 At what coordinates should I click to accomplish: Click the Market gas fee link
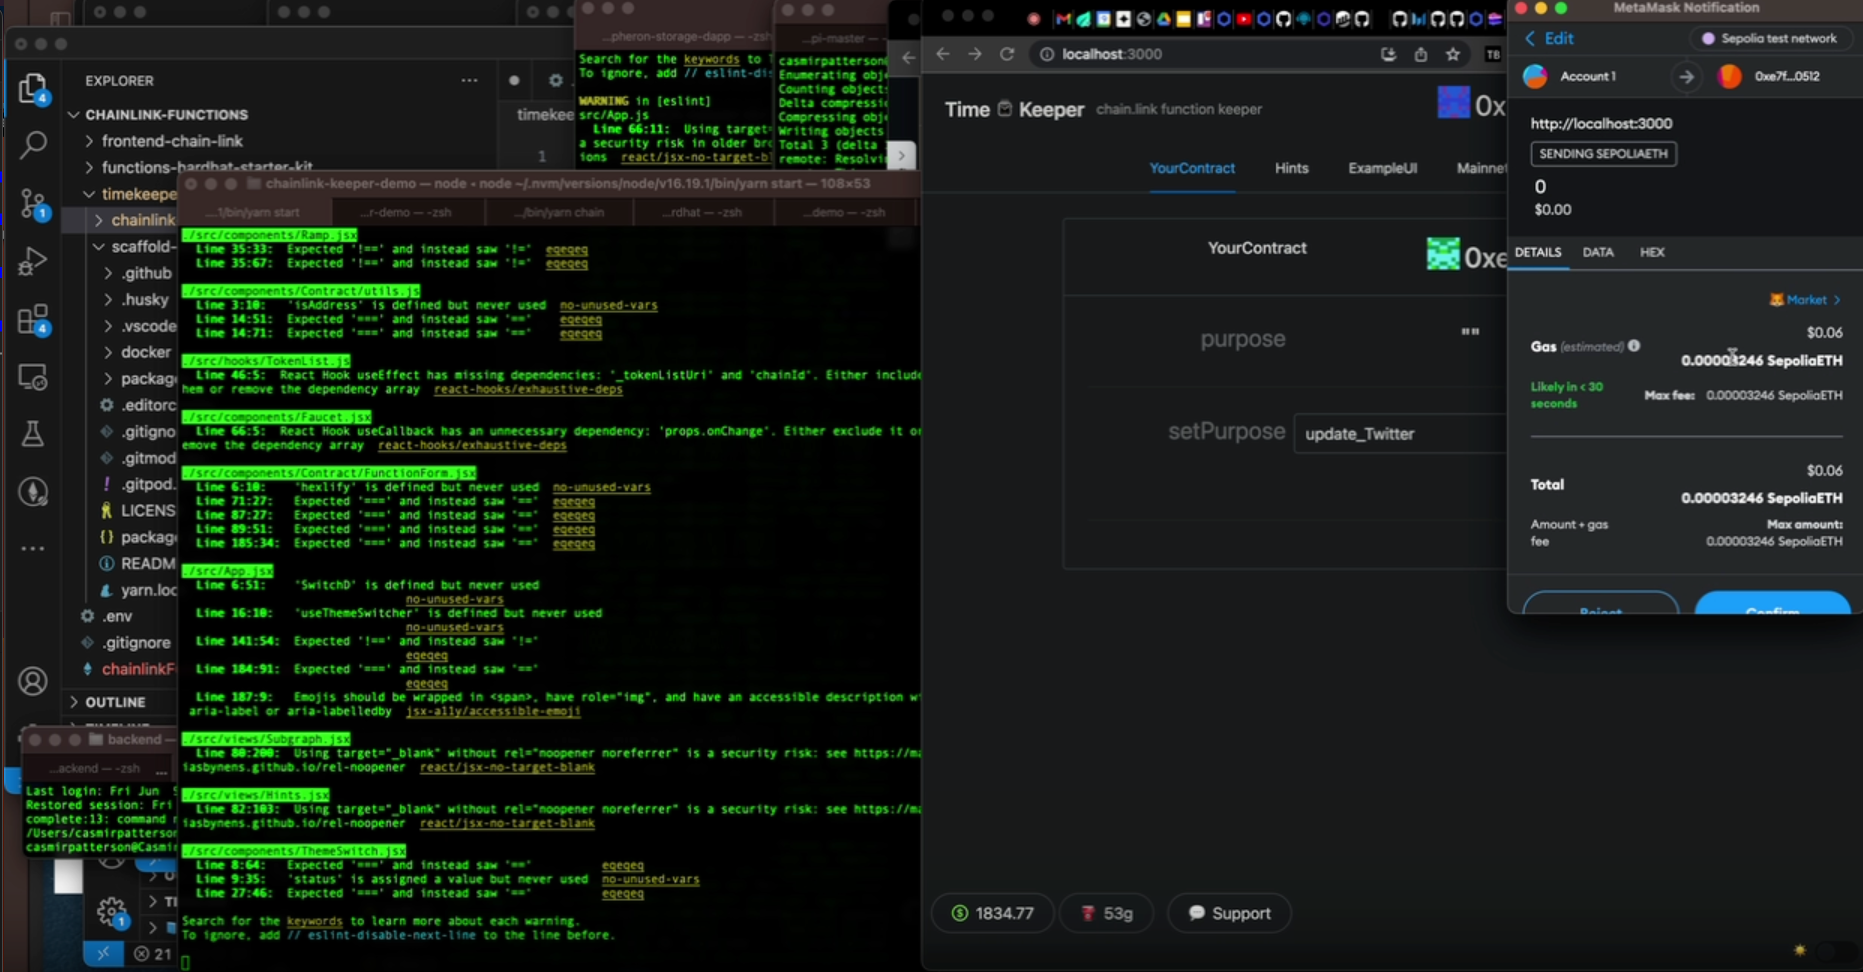[1805, 300]
